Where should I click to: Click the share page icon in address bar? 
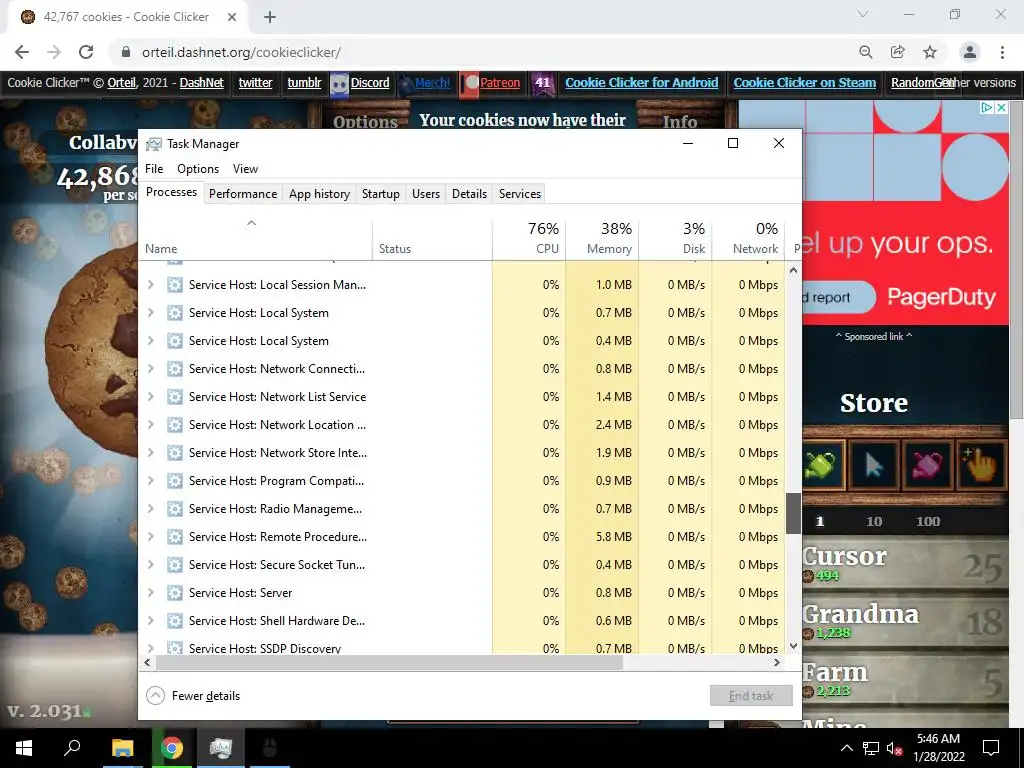pyautogui.click(x=898, y=52)
